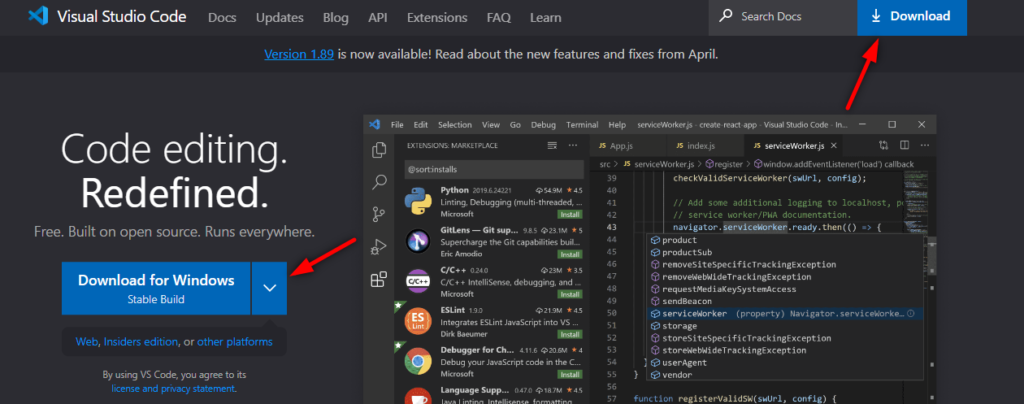This screenshot has width=1024, height=404.
Task: Click the GitLens extension icon
Action: 418,241
